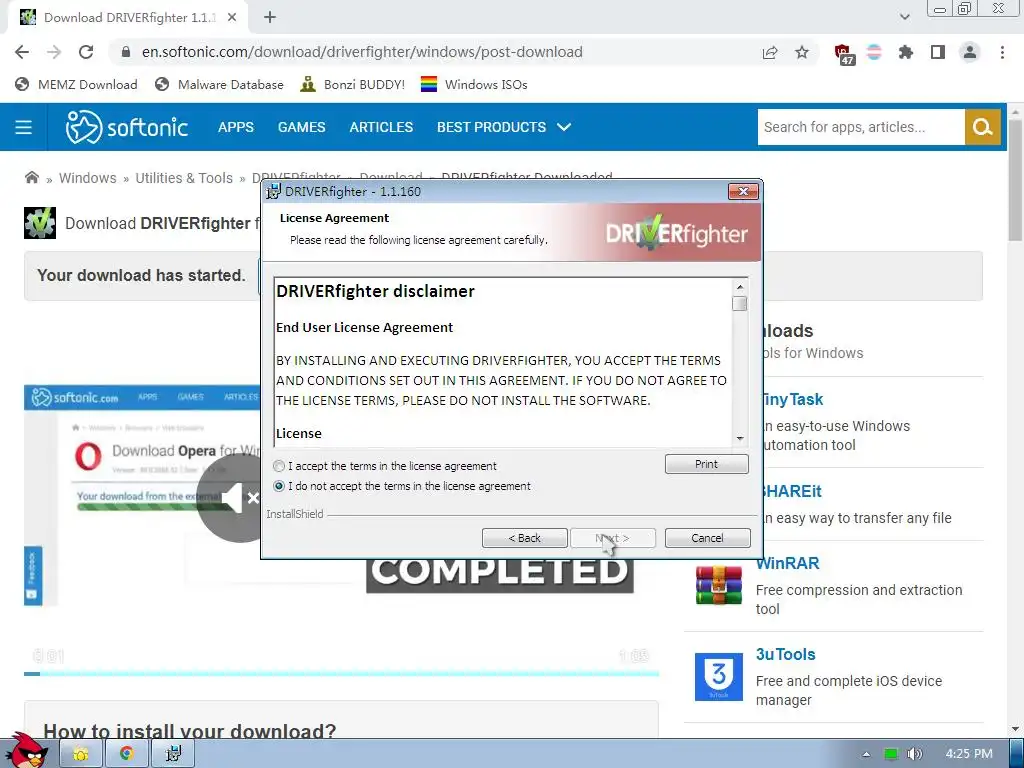This screenshot has width=1024, height=768.
Task: Reload the Softonic page
Action: 86,52
